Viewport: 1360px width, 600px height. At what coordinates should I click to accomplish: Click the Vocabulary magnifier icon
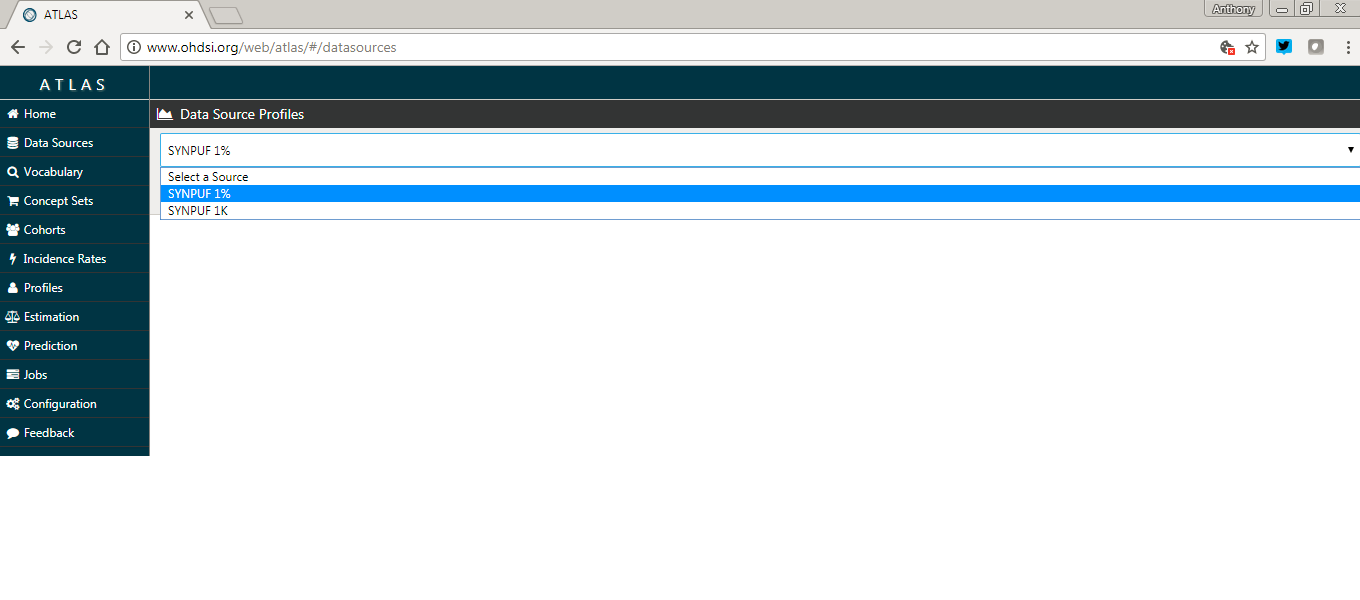pyautogui.click(x=13, y=172)
